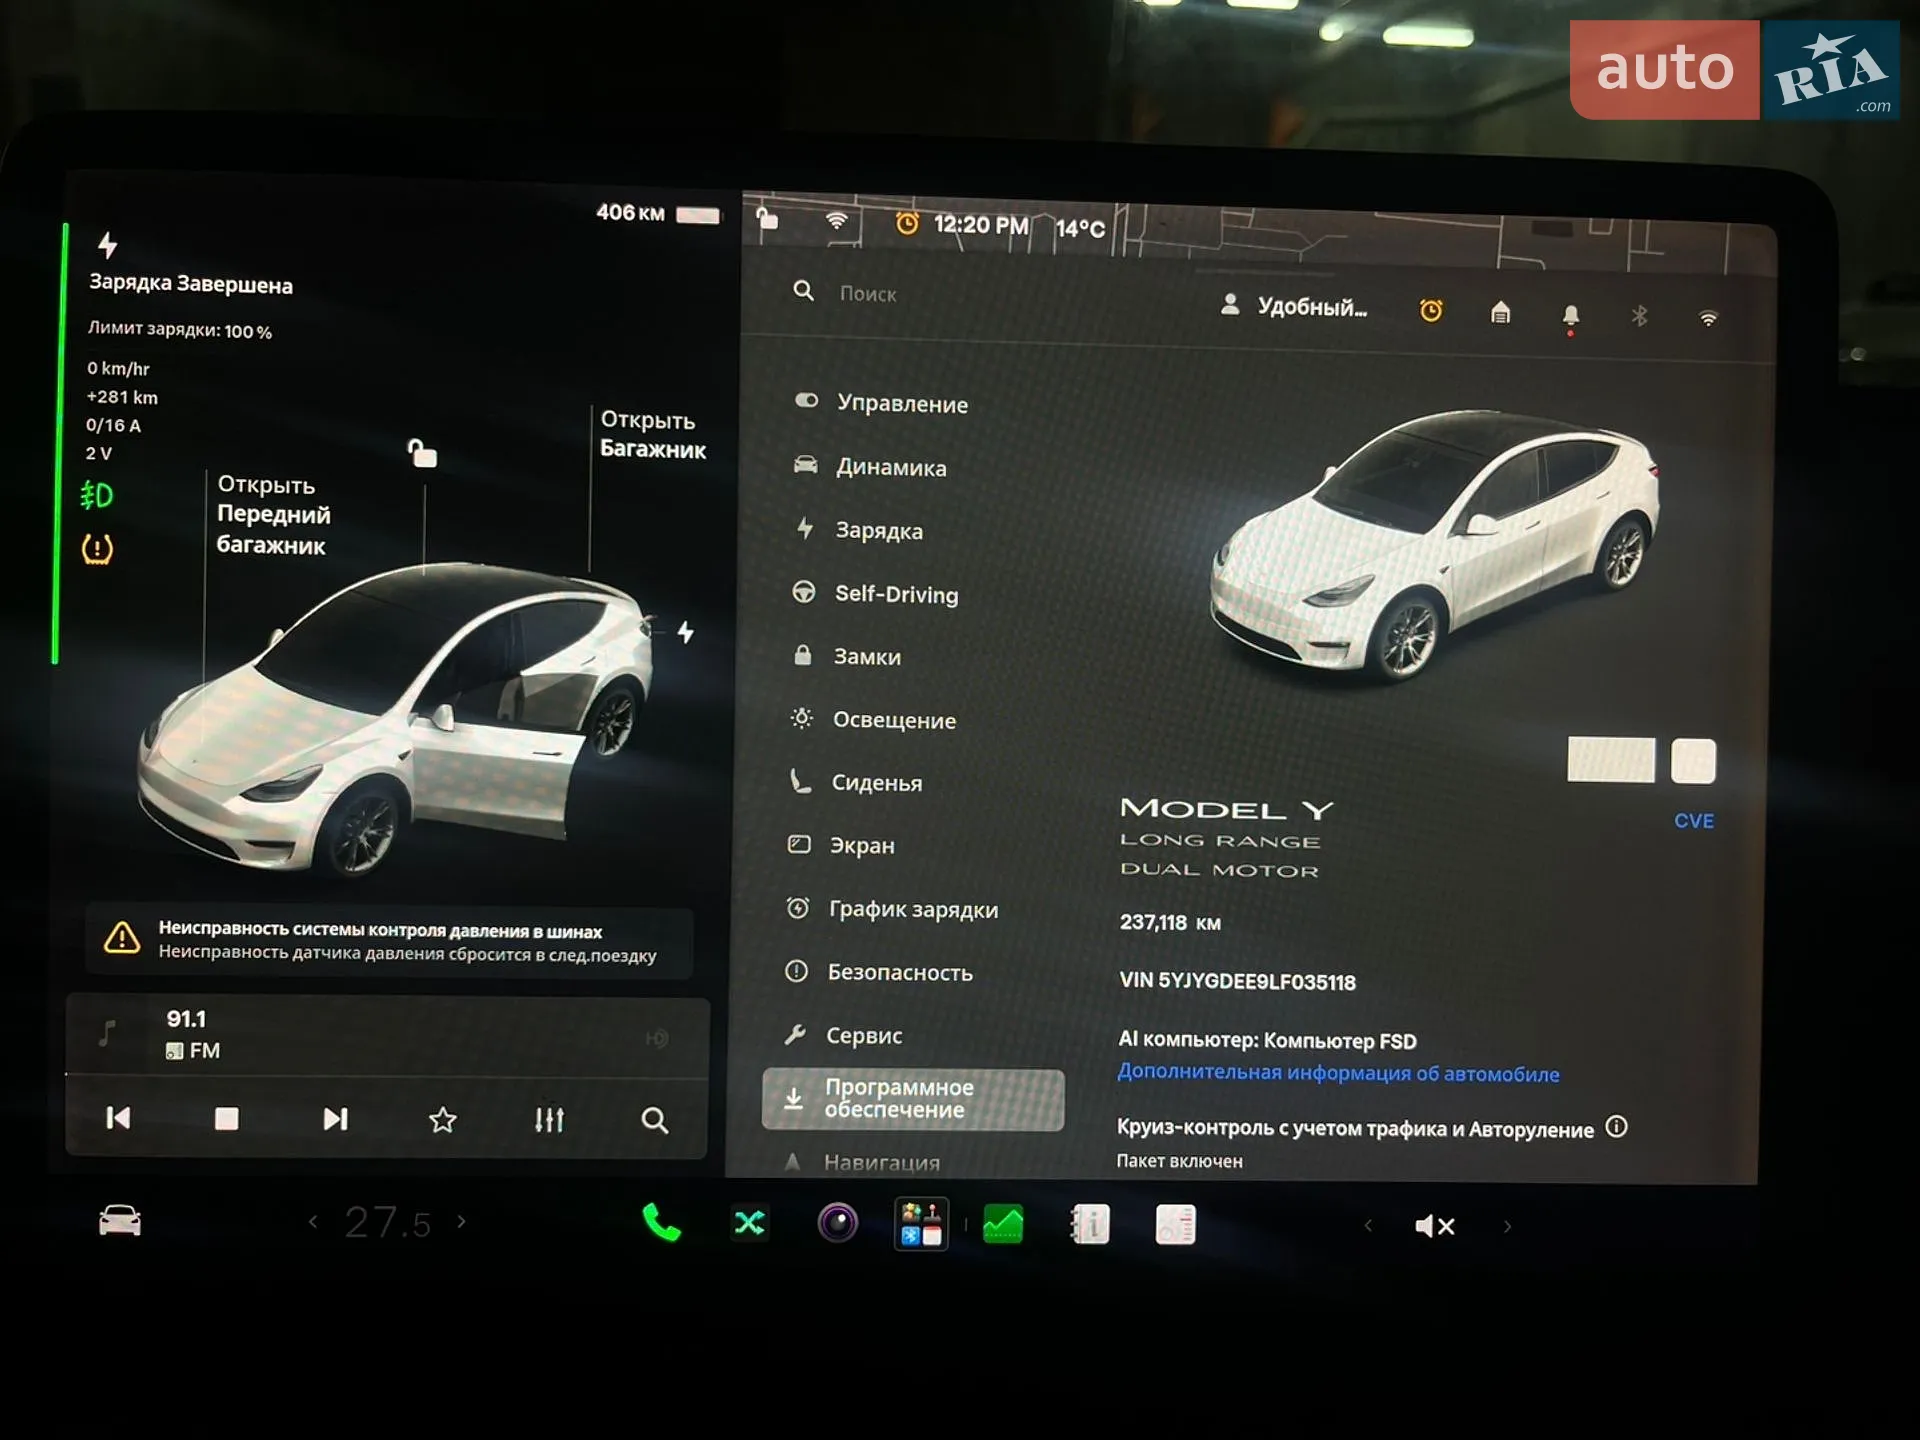Tap the unlock padlock icon on the map bar
Image resolution: width=1920 pixels, height=1440 pixels.
[767, 217]
